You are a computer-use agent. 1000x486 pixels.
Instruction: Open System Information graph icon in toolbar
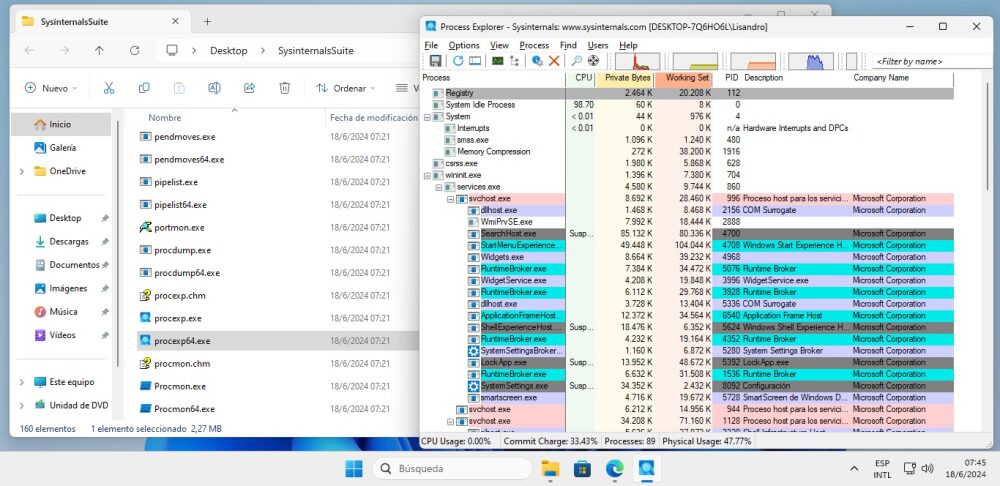(497, 61)
